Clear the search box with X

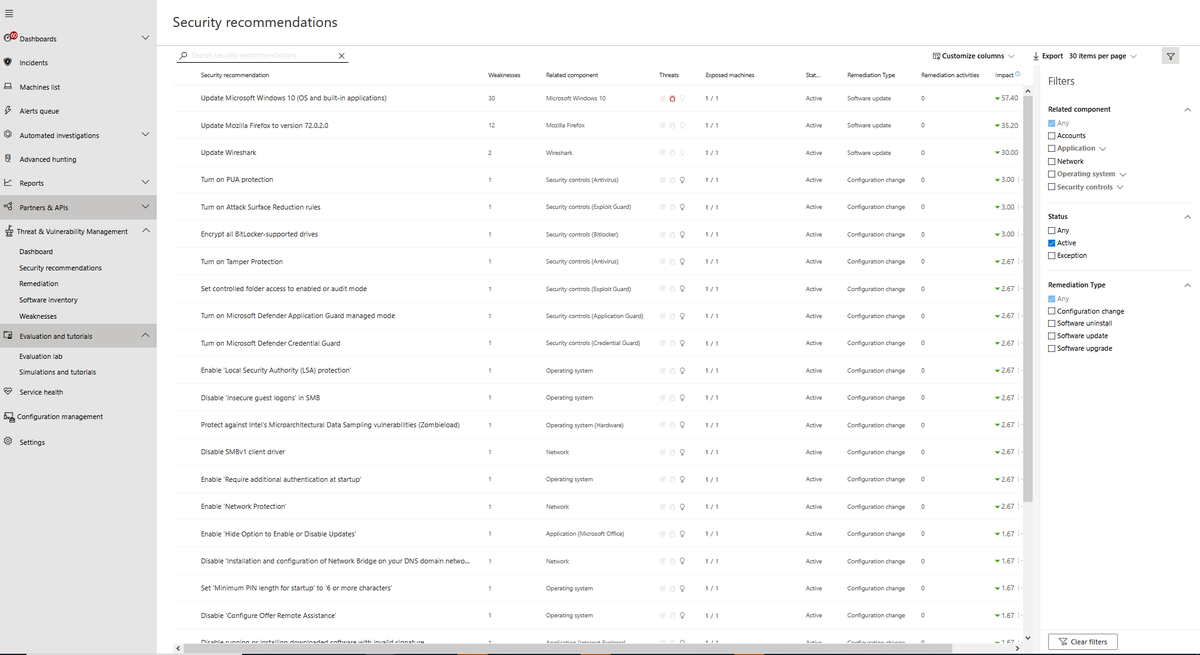pyautogui.click(x=341, y=56)
